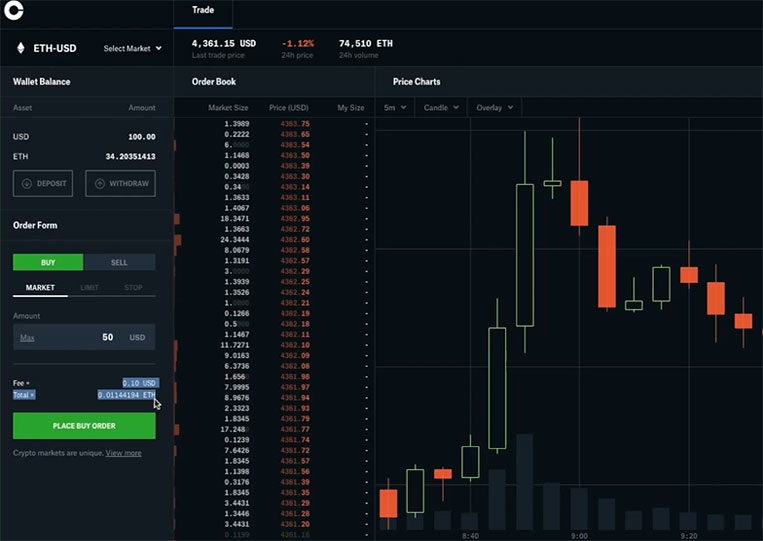763x541 pixels.
Task: Click the USD balance 100.00
Action: (142, 137)
